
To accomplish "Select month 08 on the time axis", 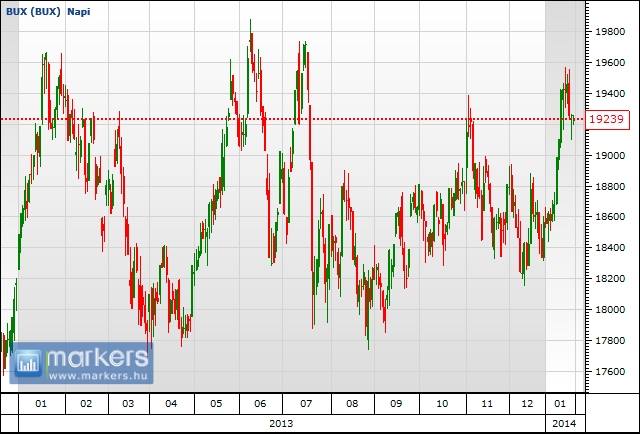I will (352, 404).
